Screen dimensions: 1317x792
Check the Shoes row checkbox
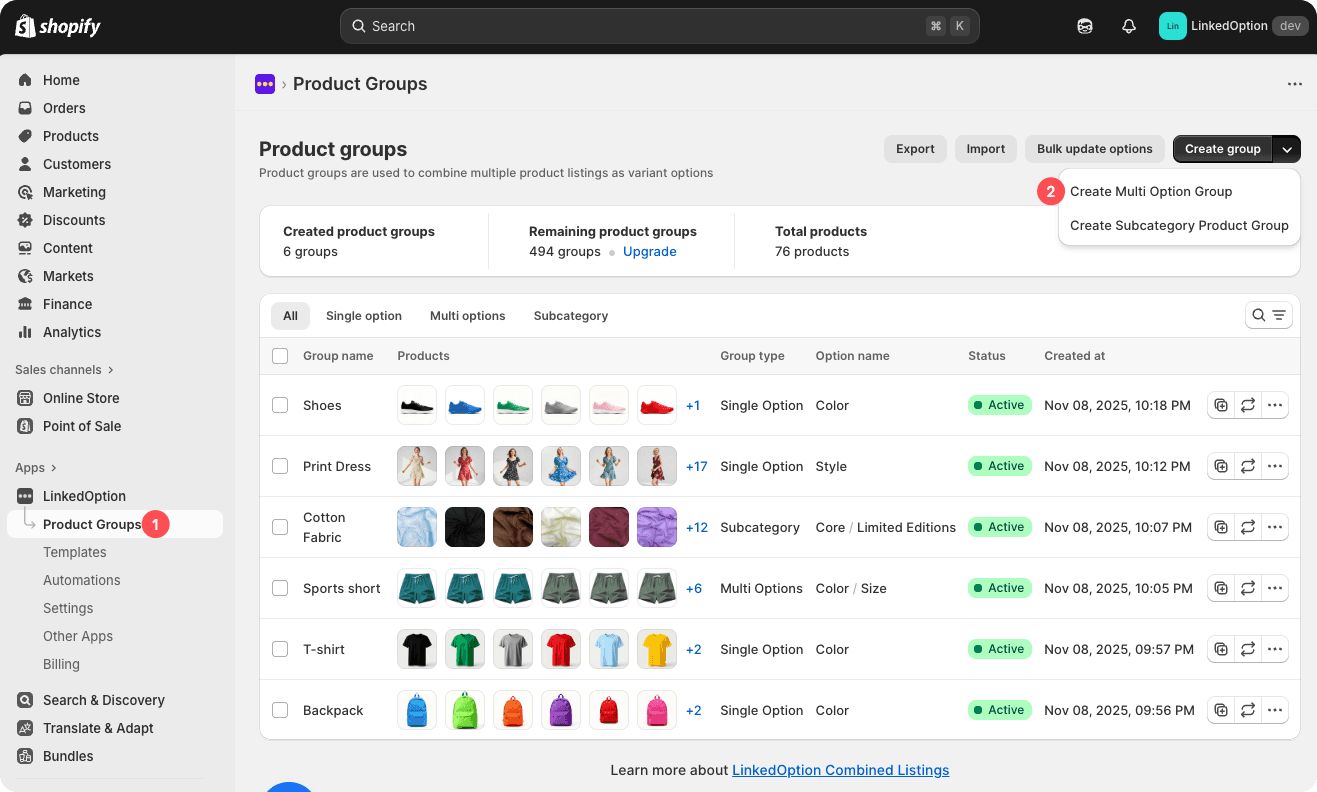(280, 405)
